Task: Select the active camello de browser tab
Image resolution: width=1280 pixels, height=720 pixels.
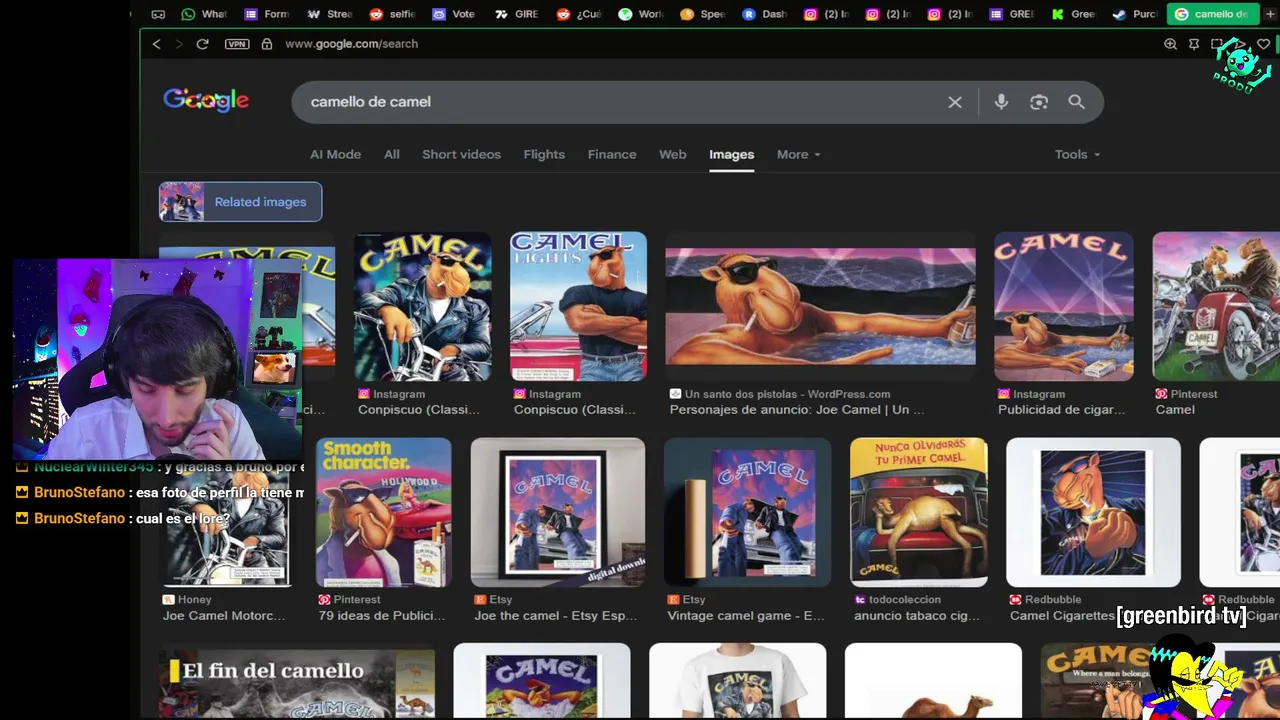Action: (x=1211, y=14)
